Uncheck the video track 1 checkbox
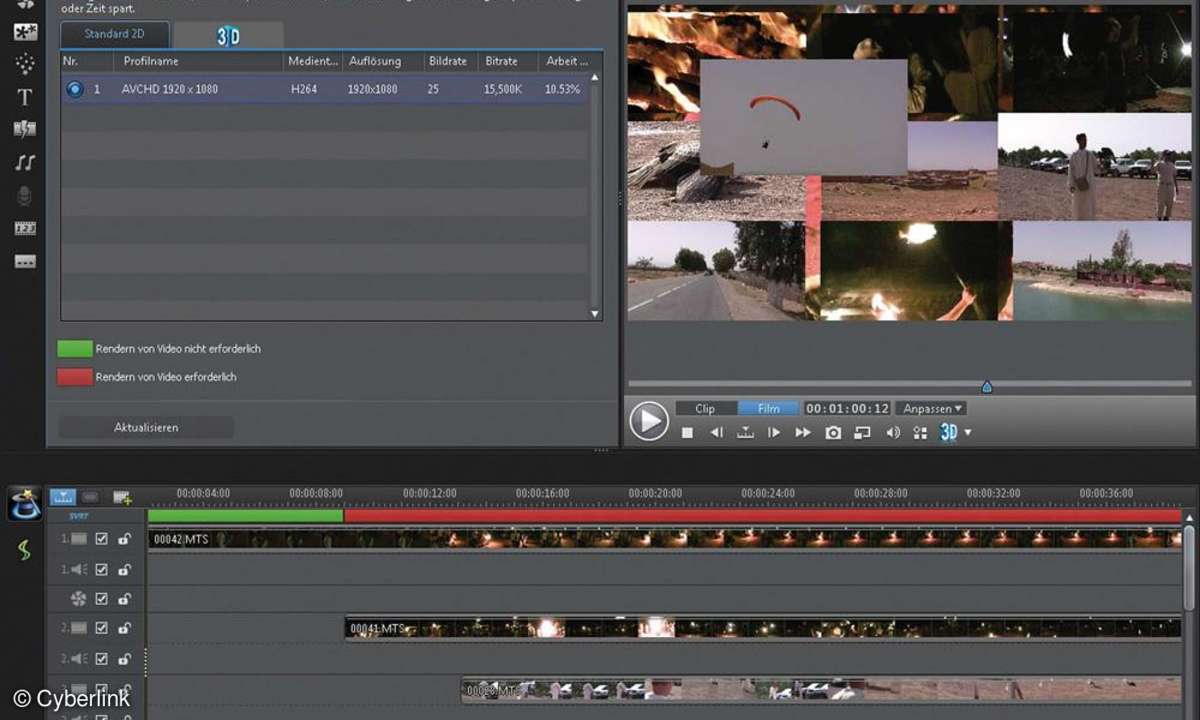 (101, 539)
